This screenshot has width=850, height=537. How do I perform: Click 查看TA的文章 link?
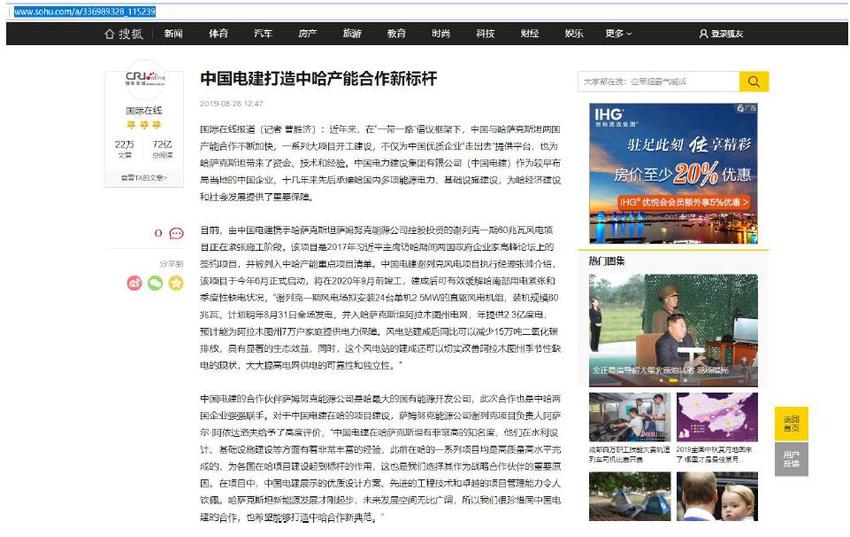pos(144,178)
